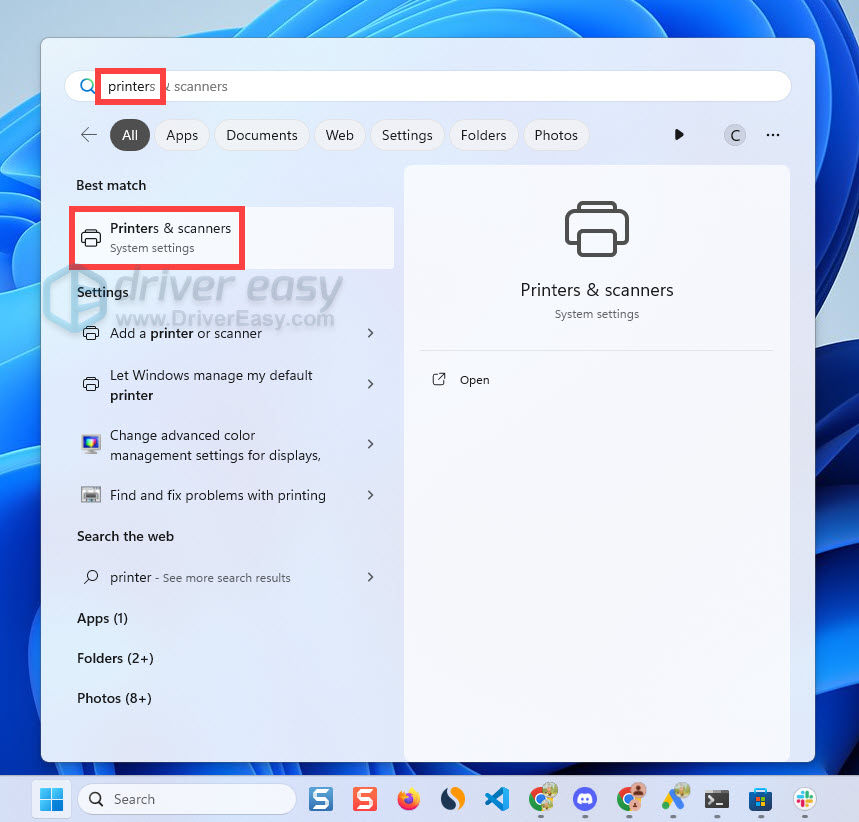Screen dimensions: 859x822
Task: Expand the Let Windows manage my default printer chevron
Action: [x=370, y=384]
